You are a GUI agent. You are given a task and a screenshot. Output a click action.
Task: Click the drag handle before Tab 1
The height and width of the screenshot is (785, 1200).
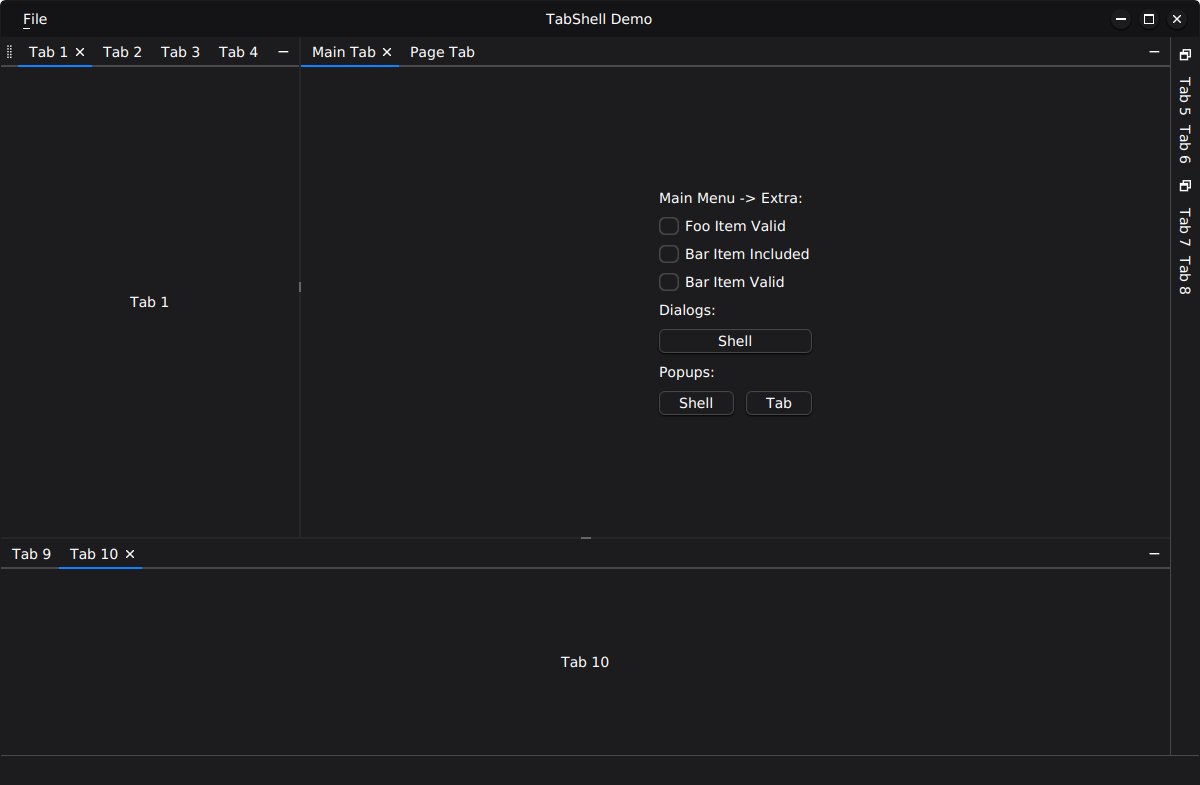(x=9, y=52)
